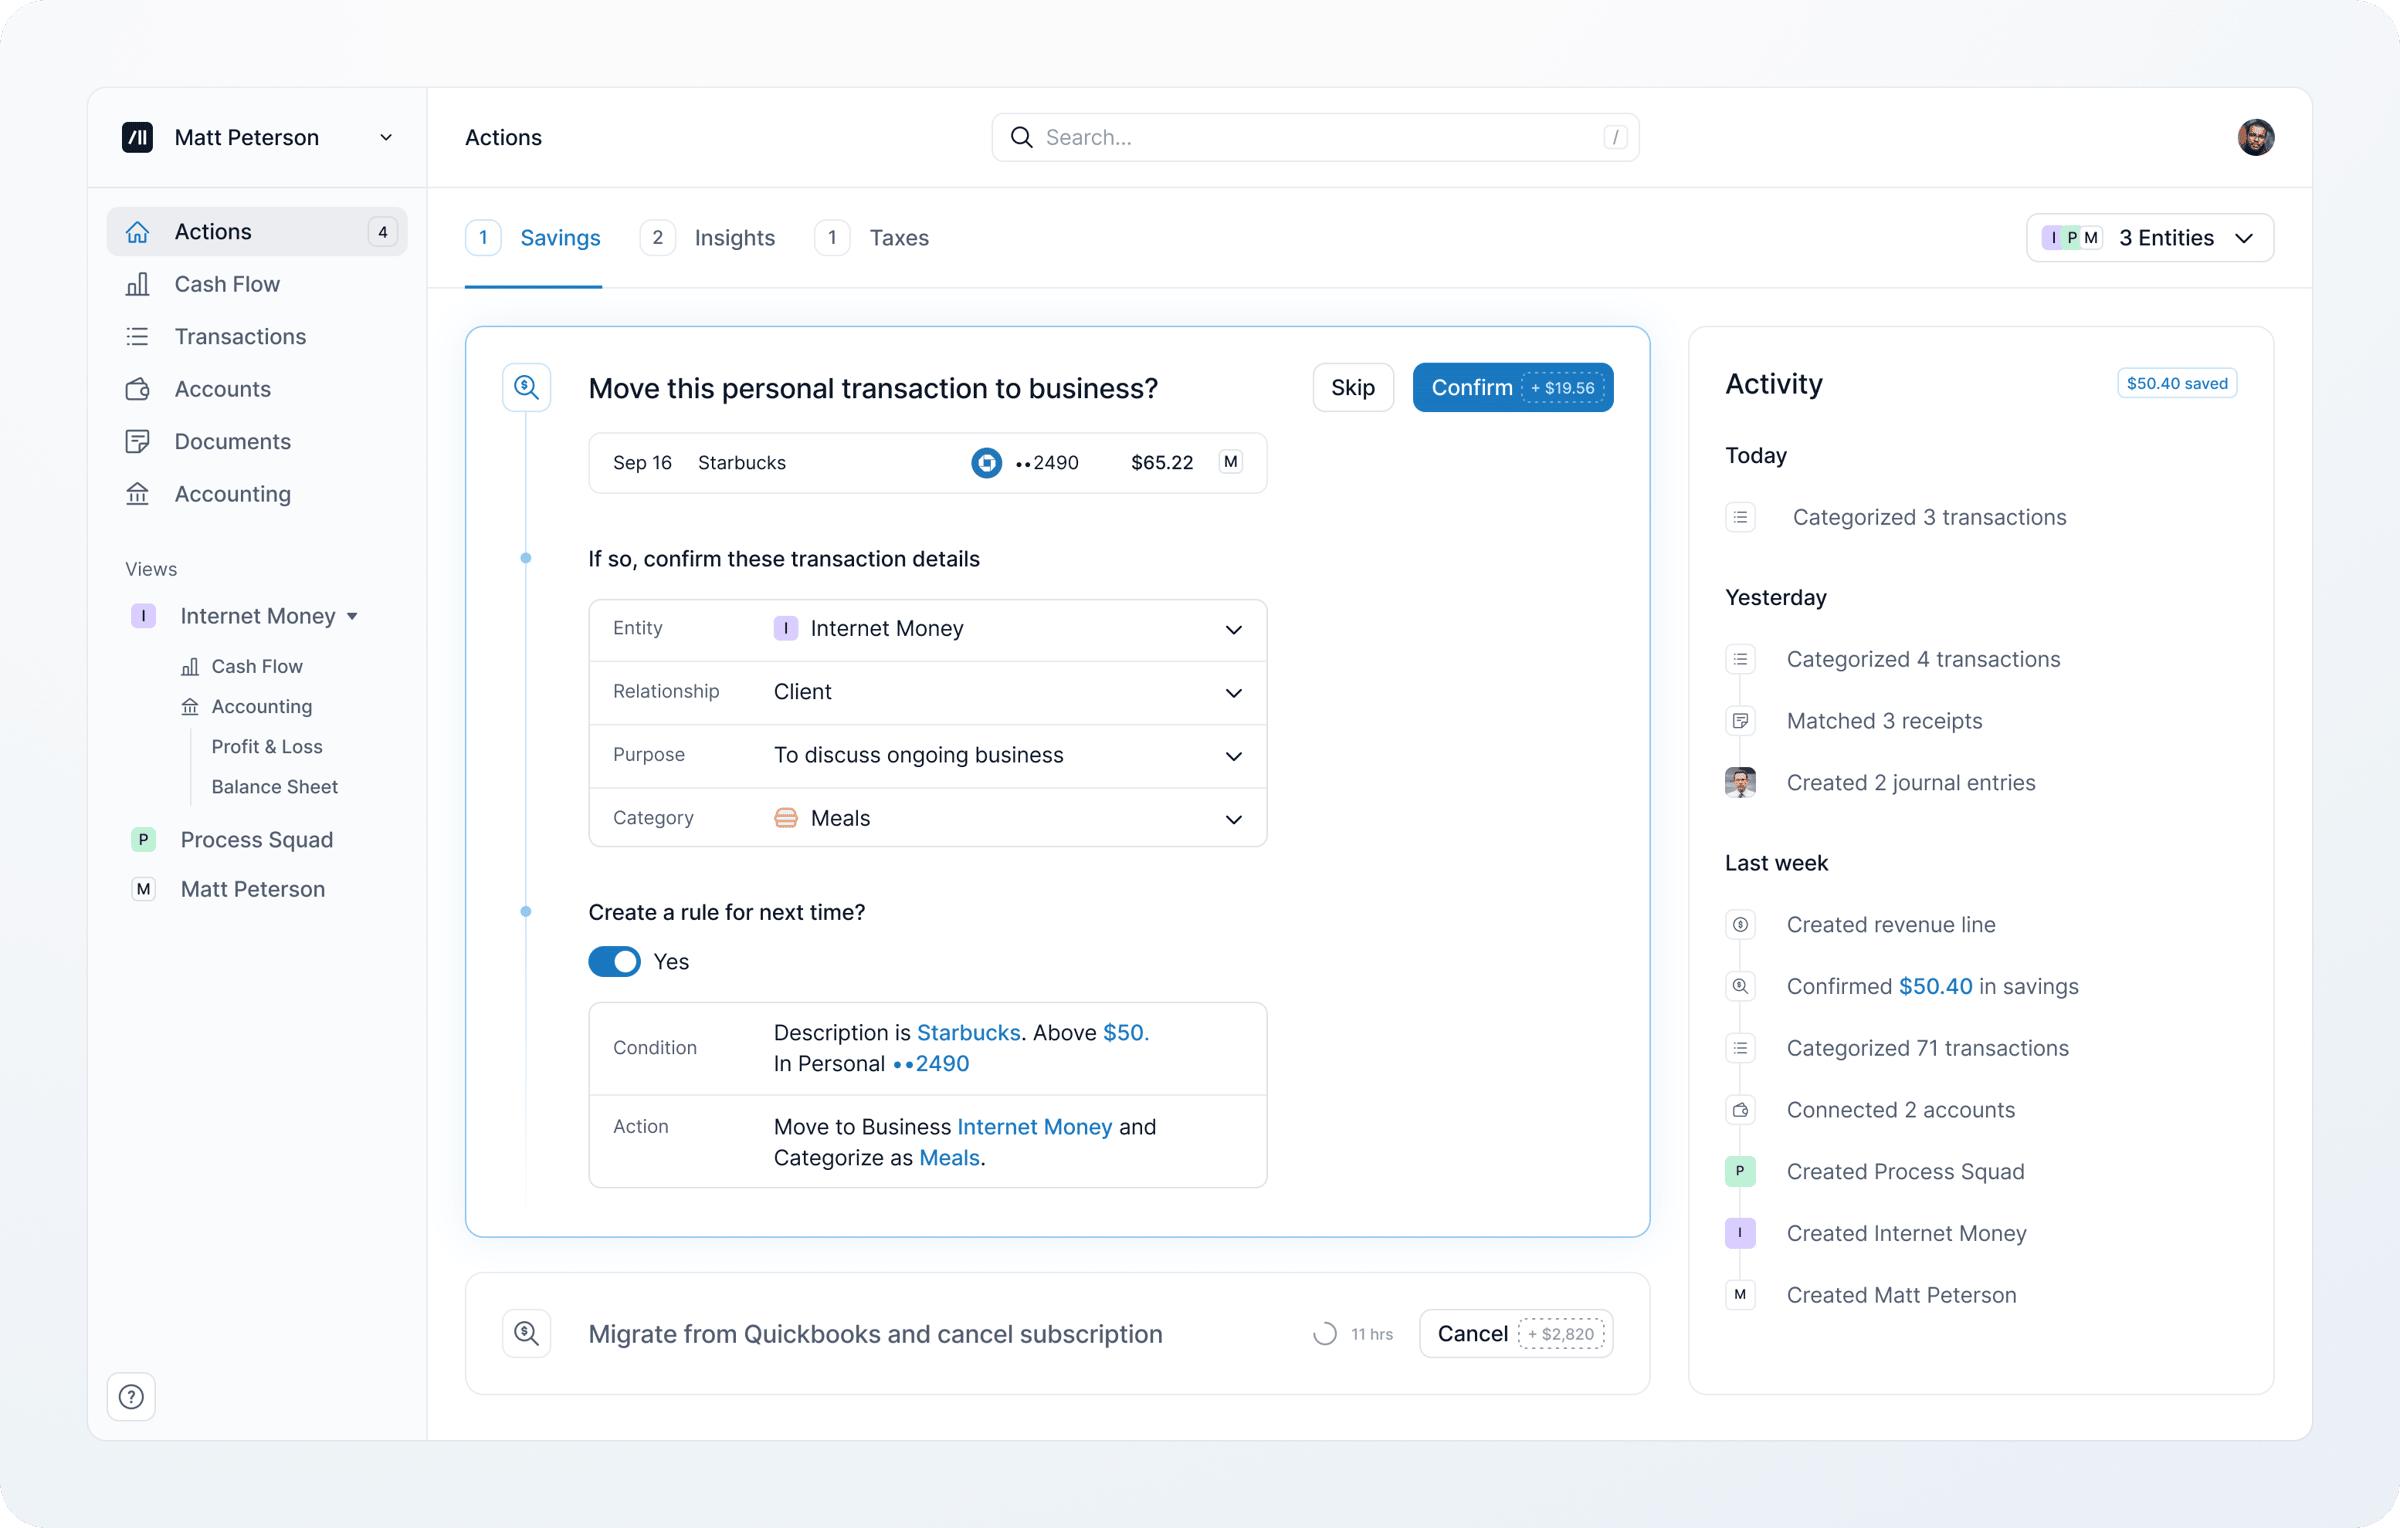Image resolution: width=2400 pixels, height=1528 pixels.
Task: Click the Documents icon in sidebar
Action: [138, 442]
